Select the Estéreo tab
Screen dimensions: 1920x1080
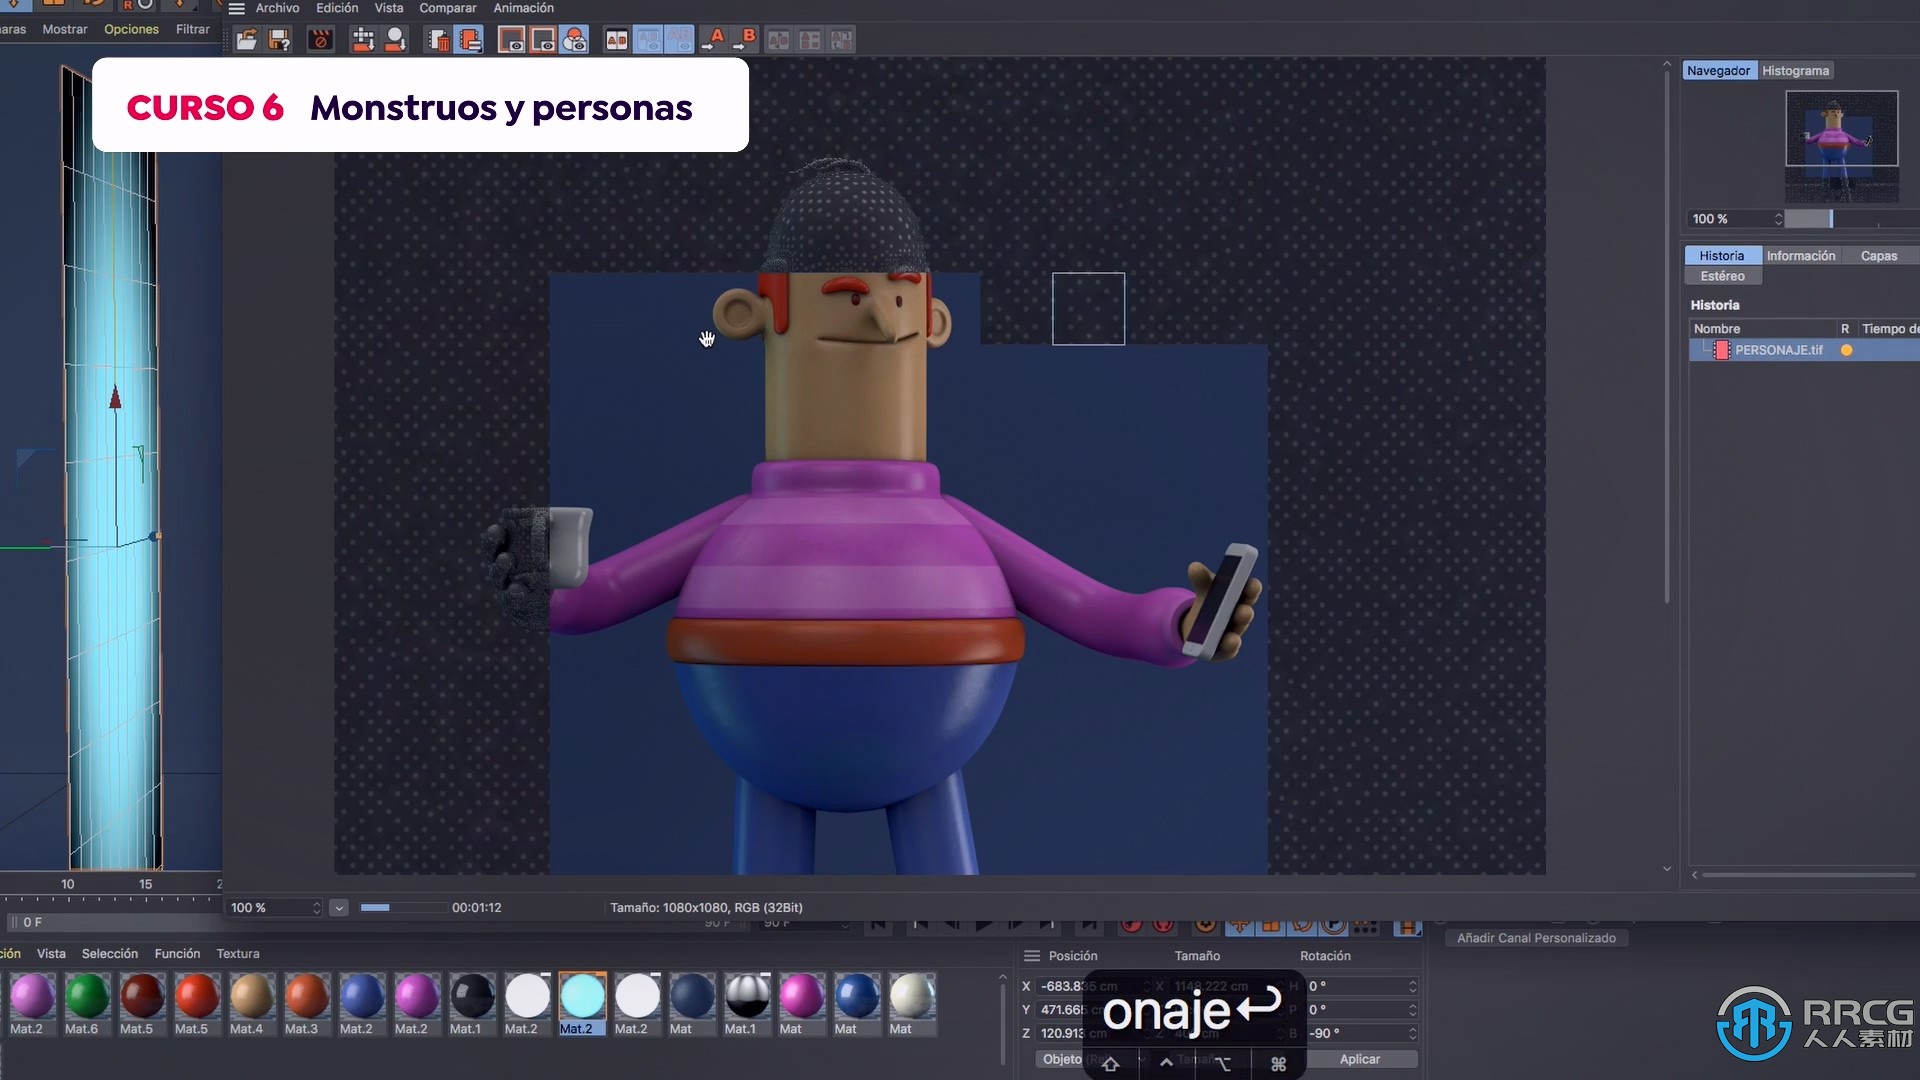click(x=1722, y=276)
